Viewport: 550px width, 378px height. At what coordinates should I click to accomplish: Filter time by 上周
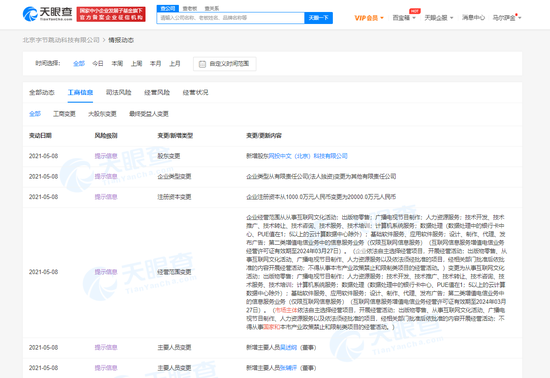pos(136,63)
